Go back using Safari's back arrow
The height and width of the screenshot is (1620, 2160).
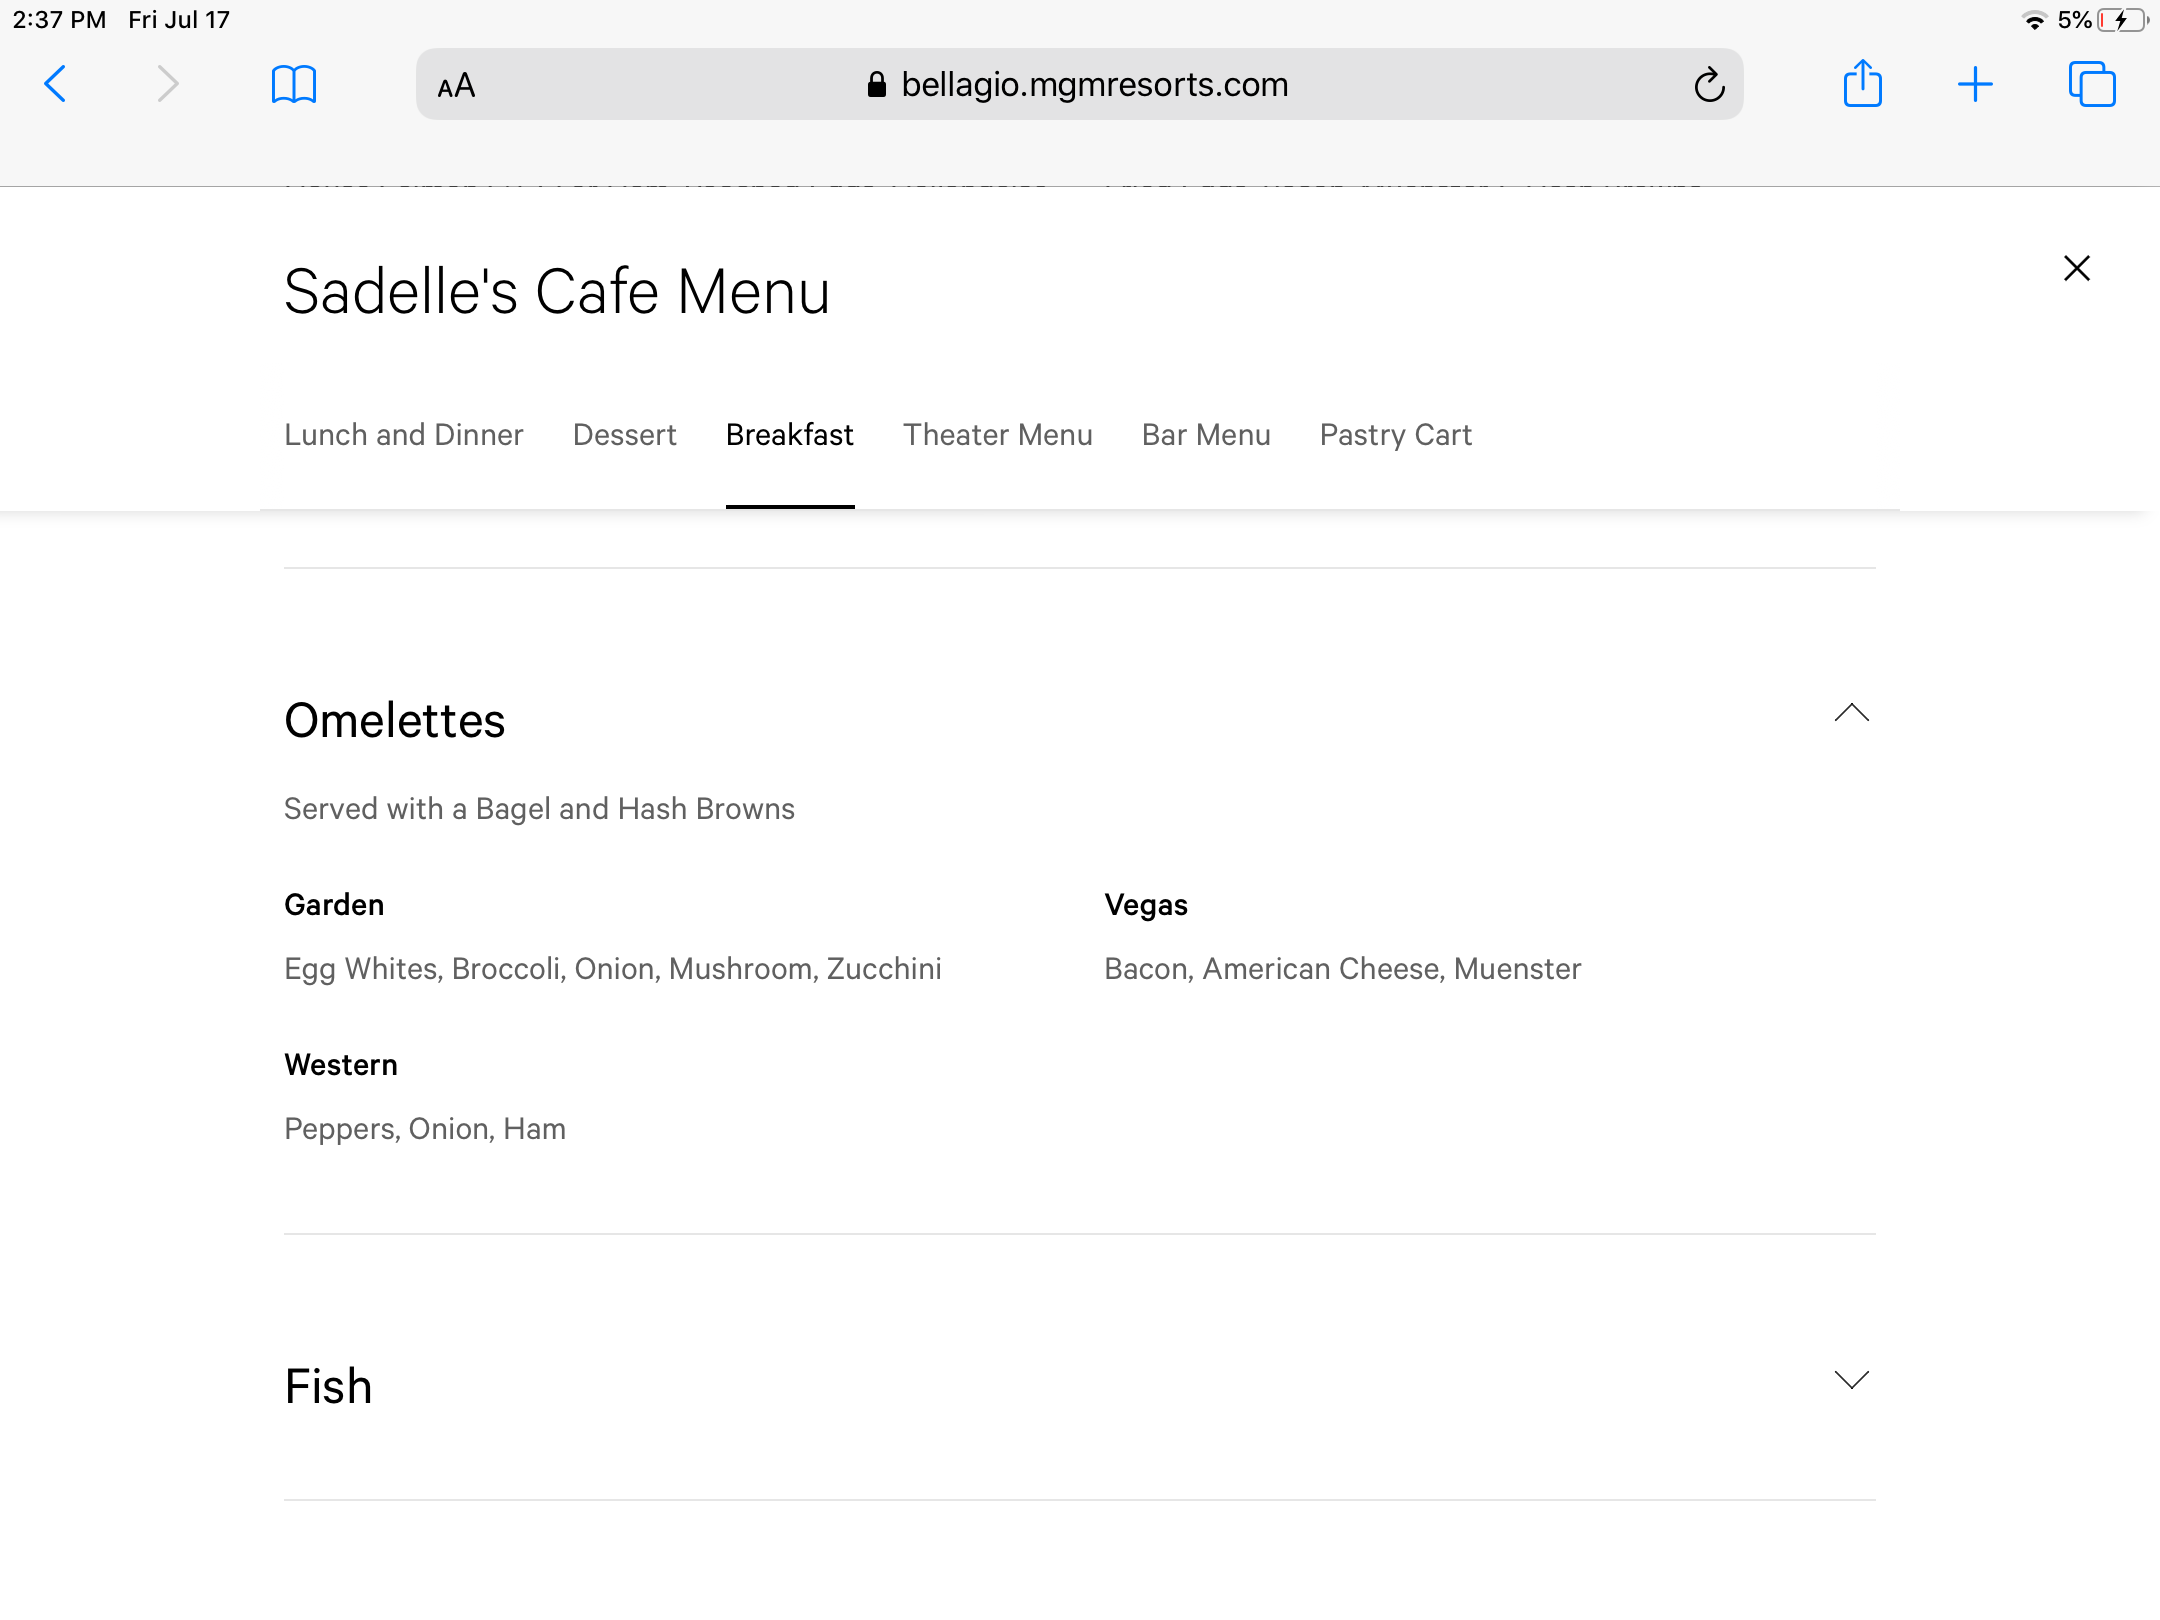tap(56, 85)
